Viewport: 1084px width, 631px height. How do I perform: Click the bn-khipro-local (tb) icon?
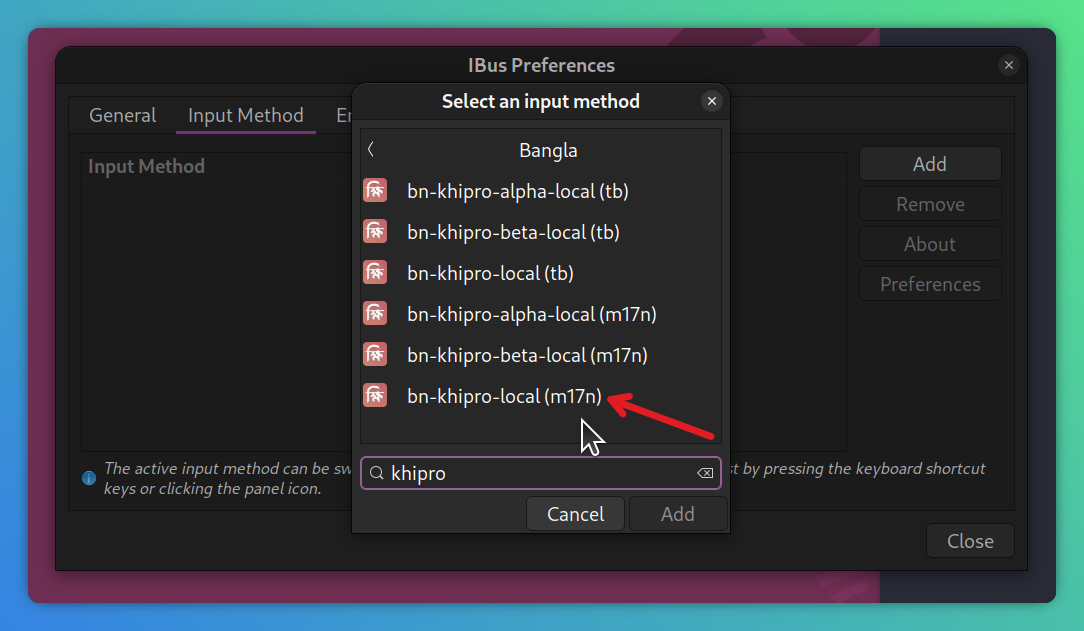click(x=375, y=273)
